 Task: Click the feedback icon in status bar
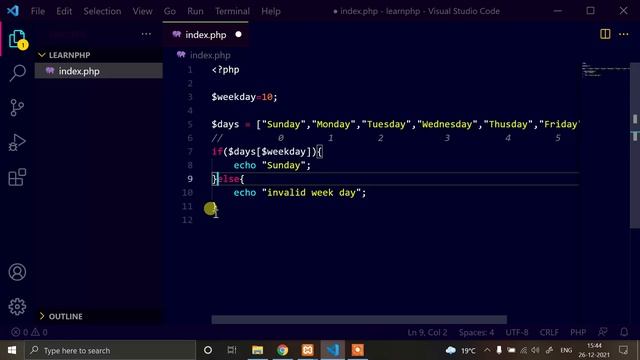tap(603, 332)
